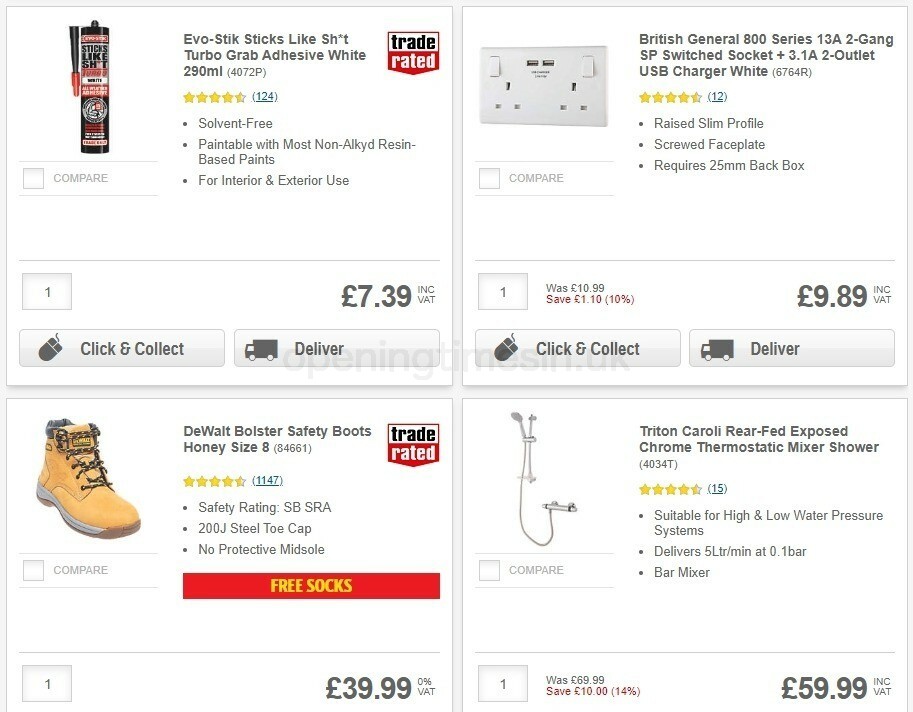Click the Trade Rated badge beside DeWalt boots
Viewport: 913px width, 712px height.
pos(411,447)
